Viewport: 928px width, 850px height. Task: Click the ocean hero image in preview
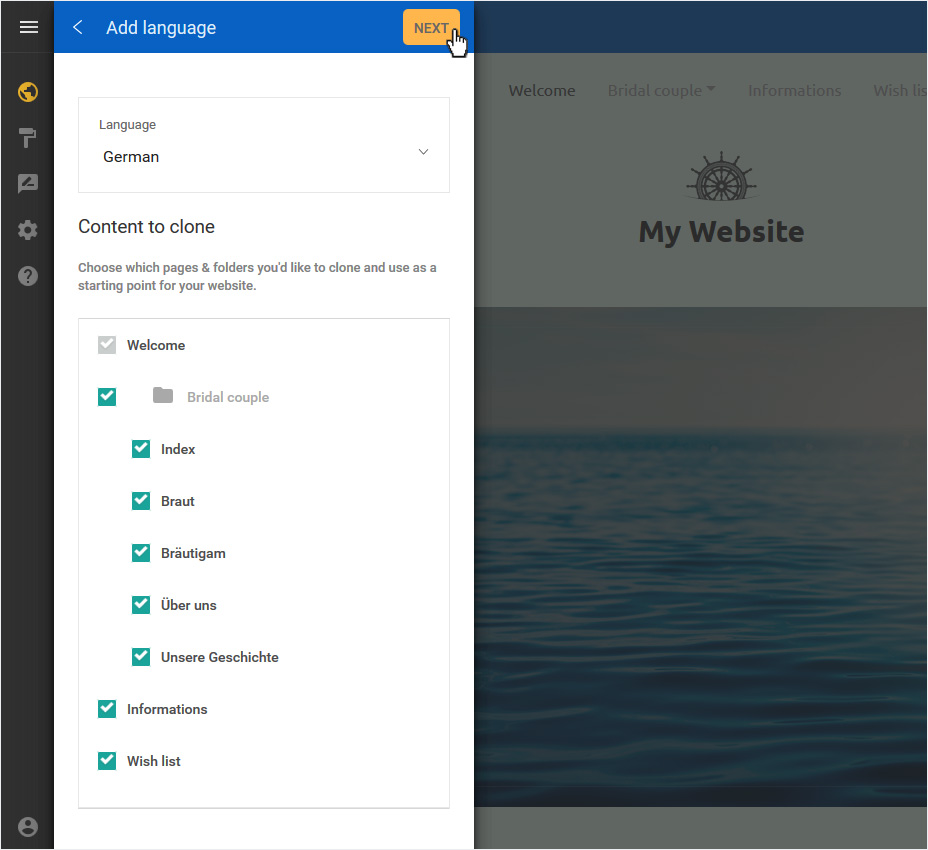(701, 556)
